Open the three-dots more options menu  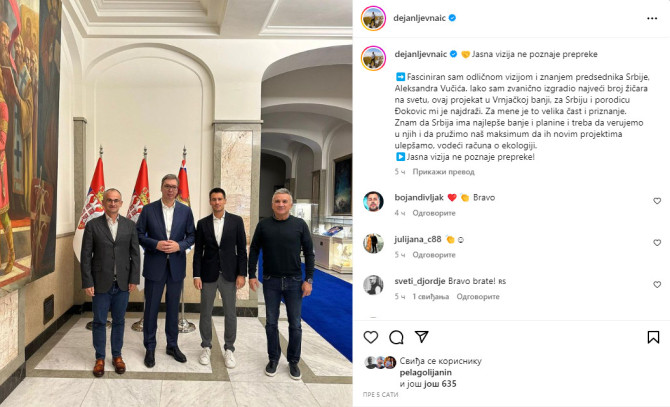click(x=652, y=18)
